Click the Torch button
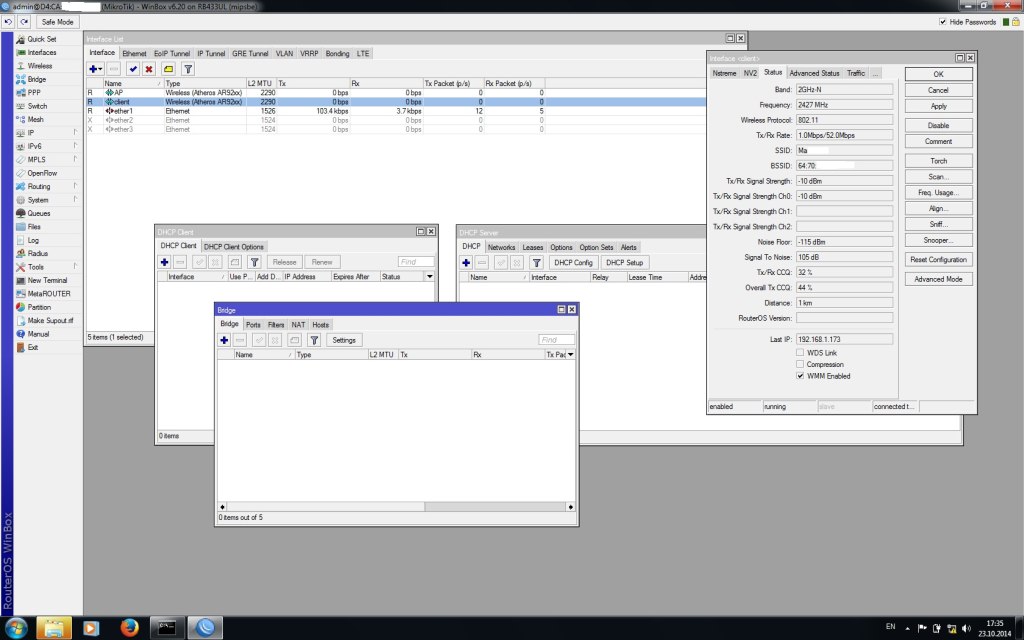This screenshot has height=640, width=1024. point(938,161)
